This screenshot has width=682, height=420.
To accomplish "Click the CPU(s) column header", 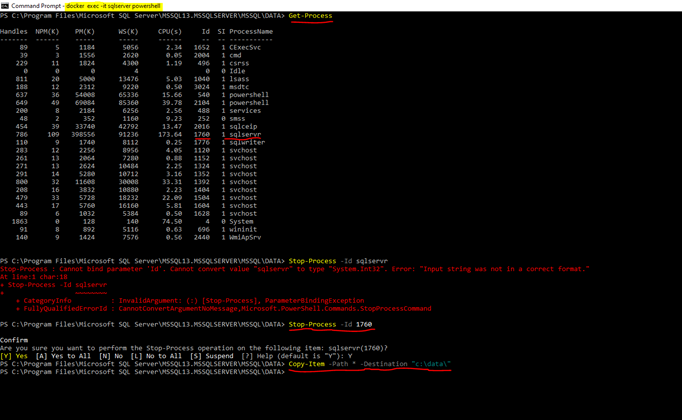I will pos(170,31).
